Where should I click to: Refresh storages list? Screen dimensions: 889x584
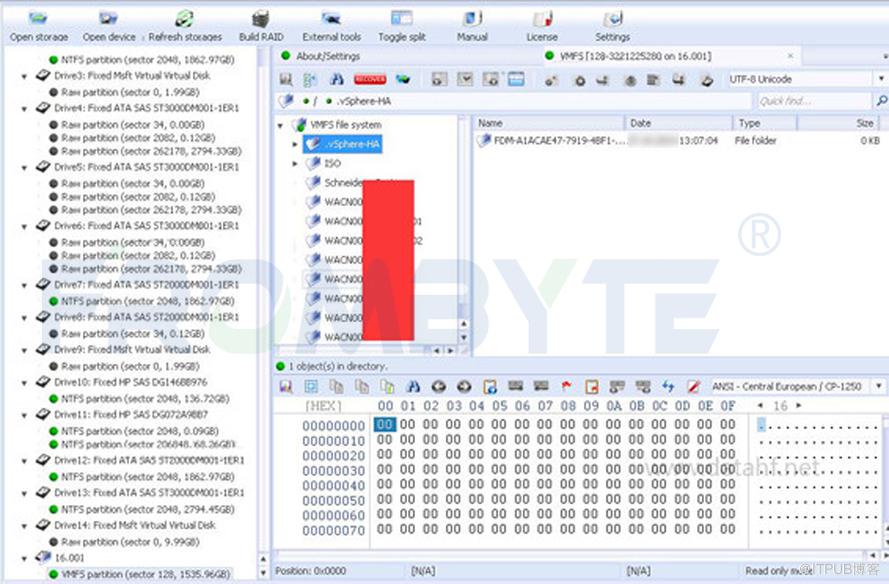pyautogui.click(x=185, y=27)
